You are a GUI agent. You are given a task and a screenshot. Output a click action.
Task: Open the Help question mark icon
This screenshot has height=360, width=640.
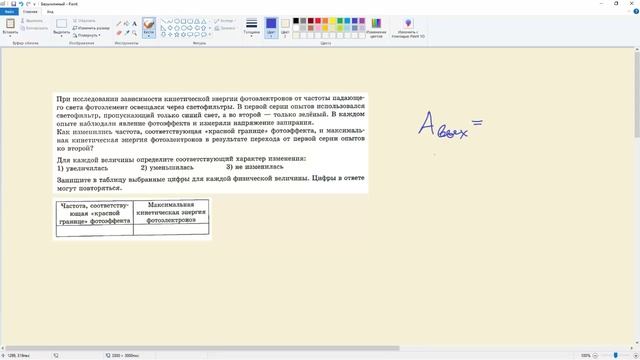[636, 11]
